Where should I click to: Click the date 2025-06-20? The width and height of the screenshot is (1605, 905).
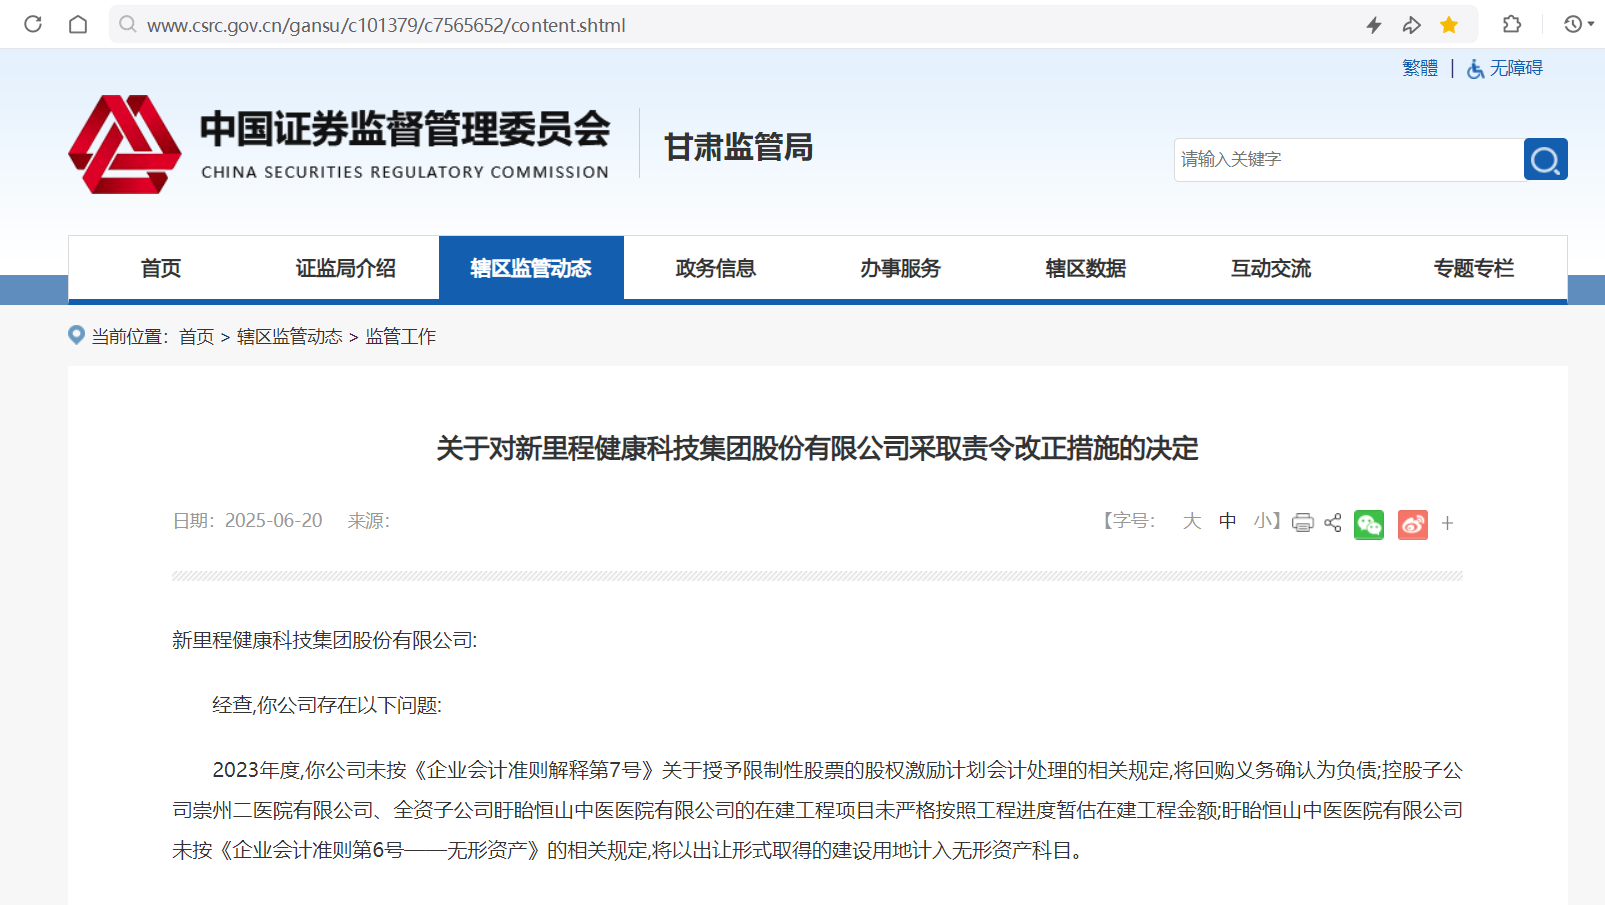tap(274, 521)
